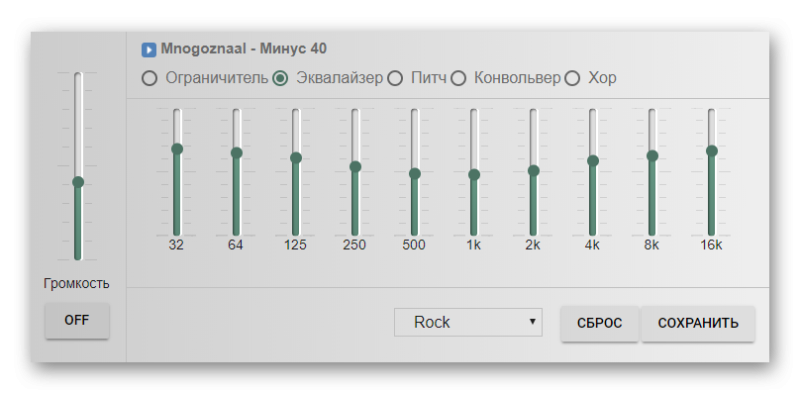Click the Громкость volume slider handle
Screen dimensions: 800x394
78,182
